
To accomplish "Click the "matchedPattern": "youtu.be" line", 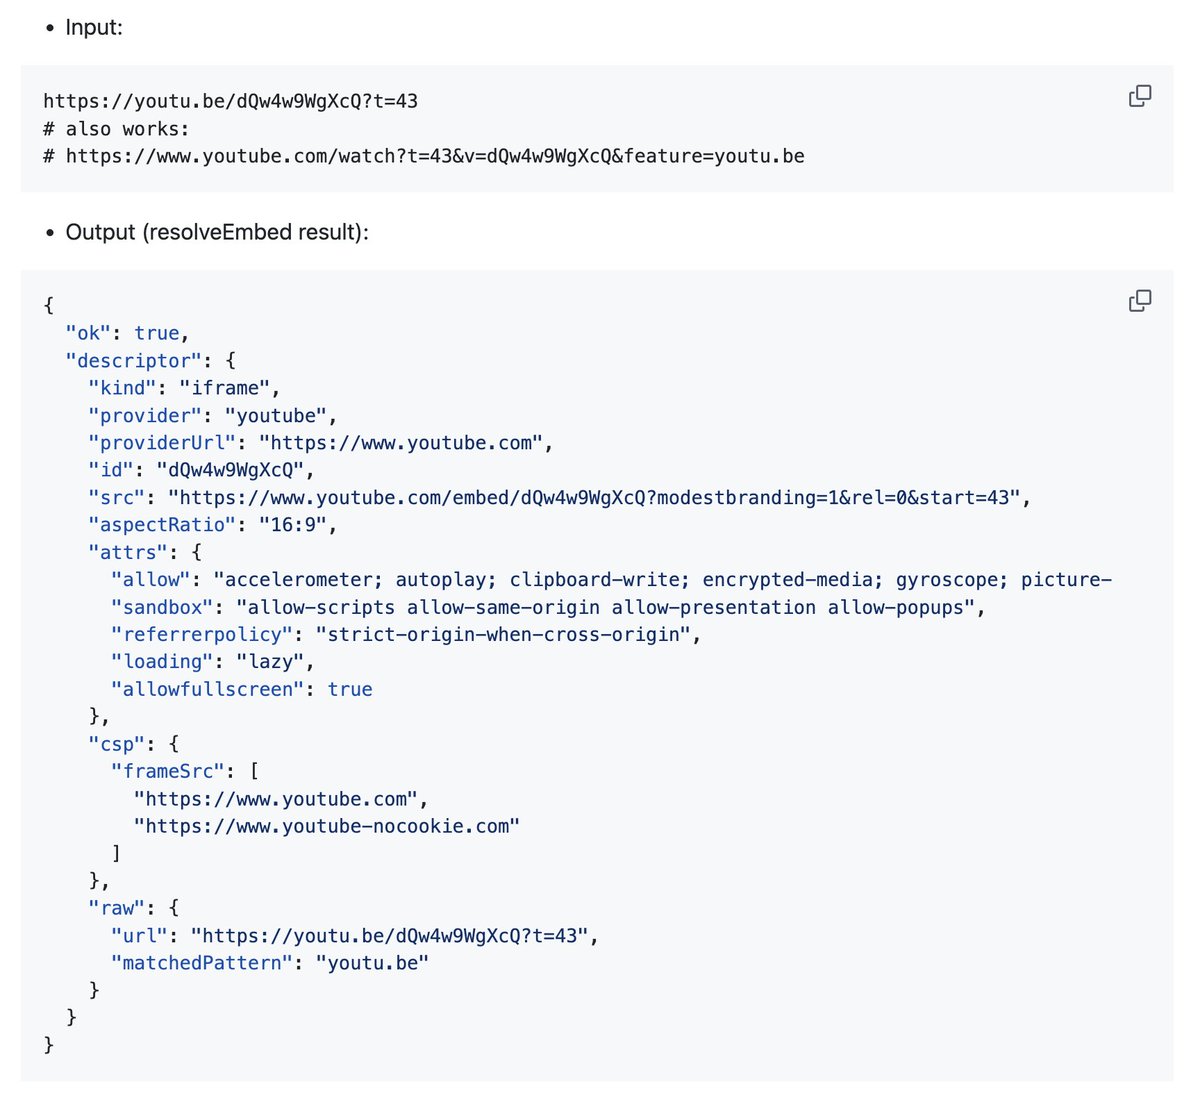I will 270,963.
